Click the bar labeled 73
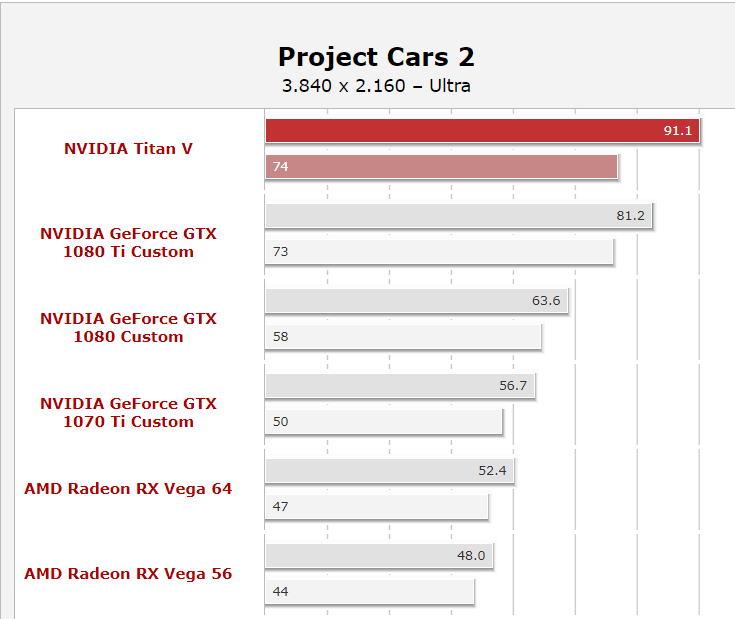Viewport: 735px width, 619px height. (x=439, y=252)
